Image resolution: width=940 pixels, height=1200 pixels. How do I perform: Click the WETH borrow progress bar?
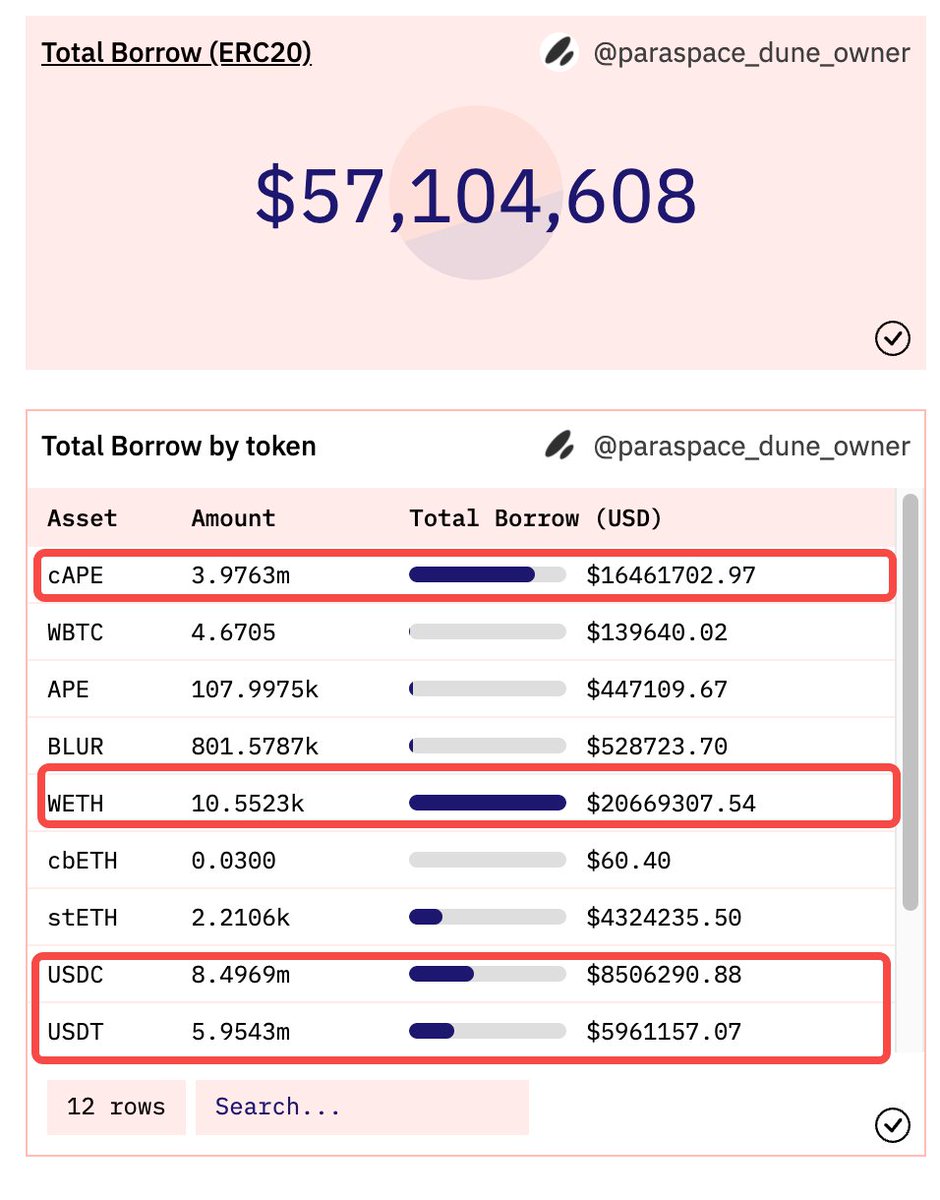pyautogui.click(x=487, y=802)
